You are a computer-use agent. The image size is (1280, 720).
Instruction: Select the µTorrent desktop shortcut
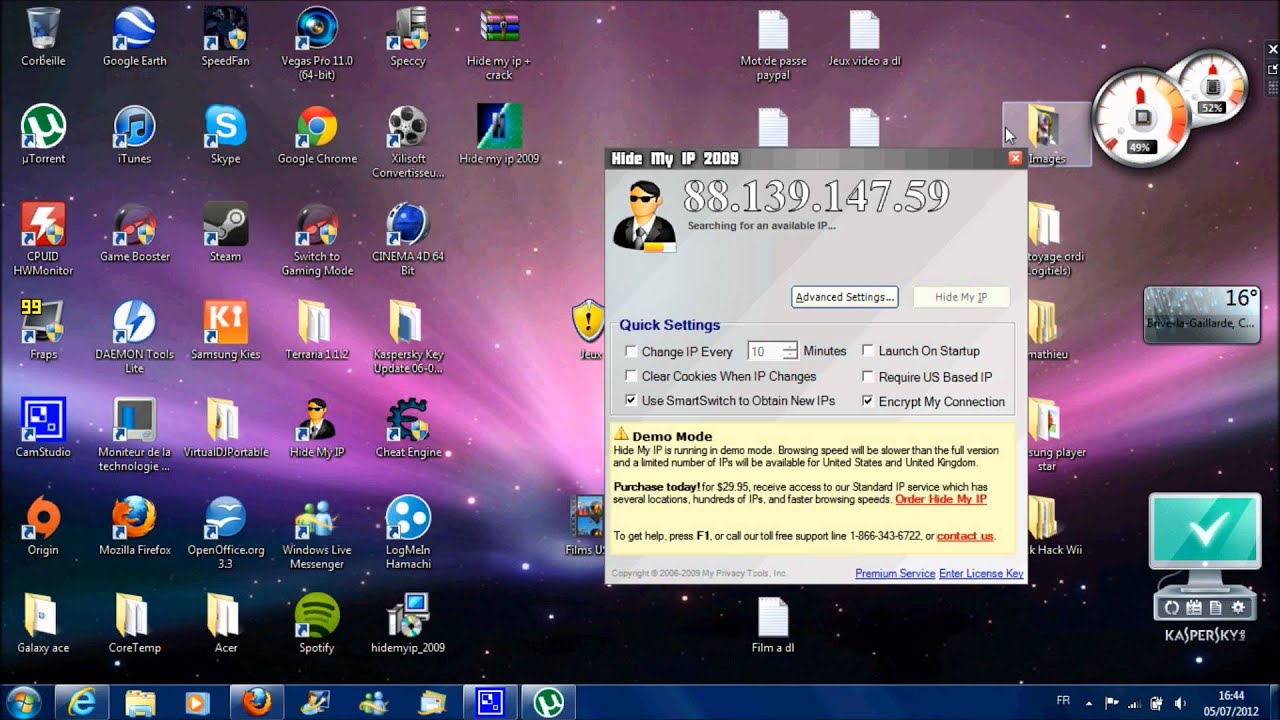tap(43, 135)
